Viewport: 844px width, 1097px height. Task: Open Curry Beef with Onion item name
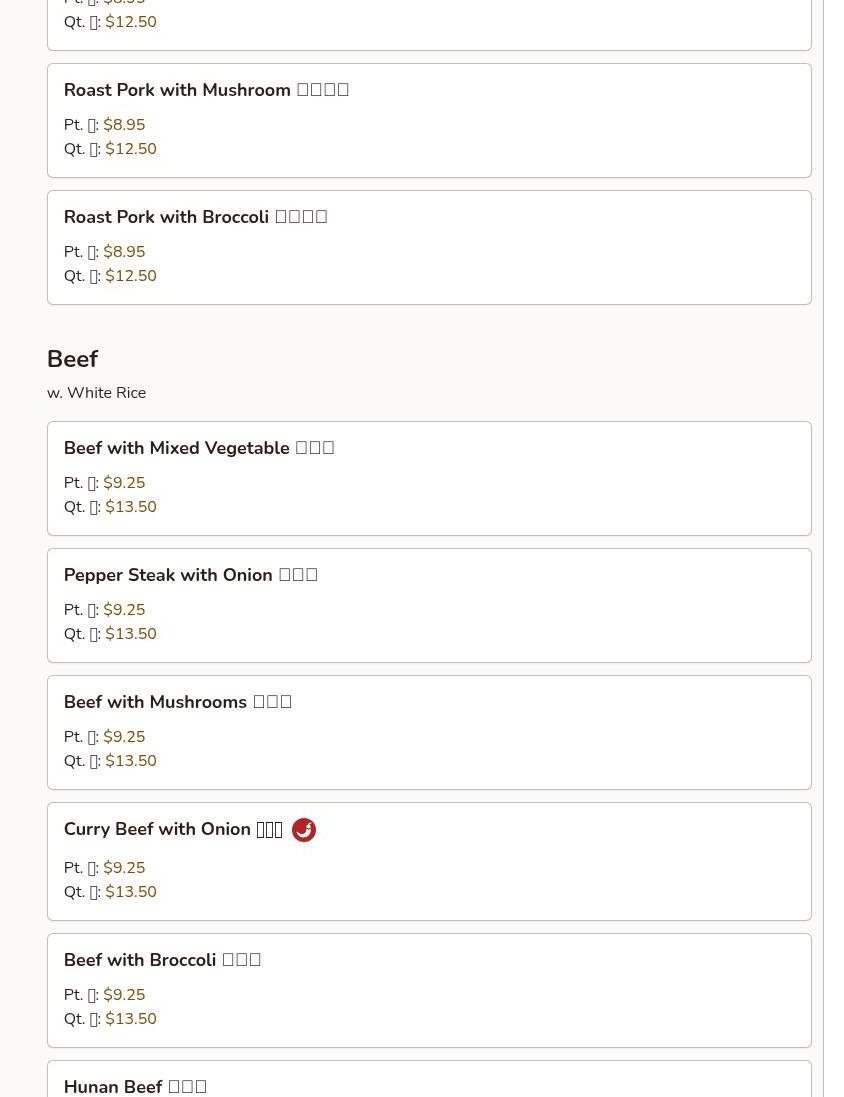click(x=172, y=829)
